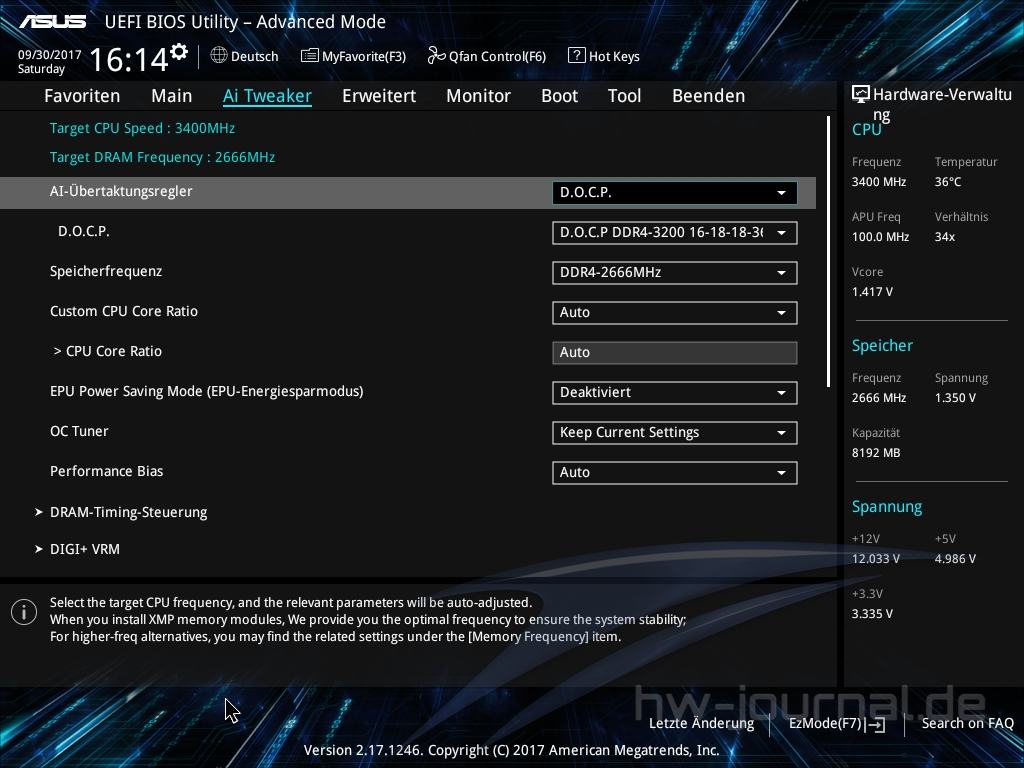Go to the Monitor tab
1024x768 pixels.
coord(479,96)
